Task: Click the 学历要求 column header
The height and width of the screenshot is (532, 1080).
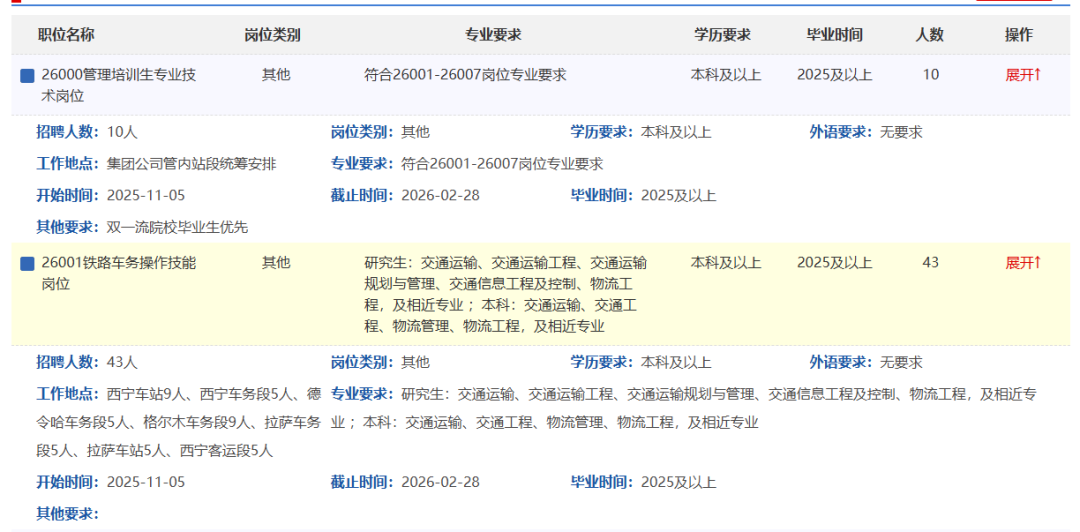Action: pyautogui.click(x=722, y=35)
